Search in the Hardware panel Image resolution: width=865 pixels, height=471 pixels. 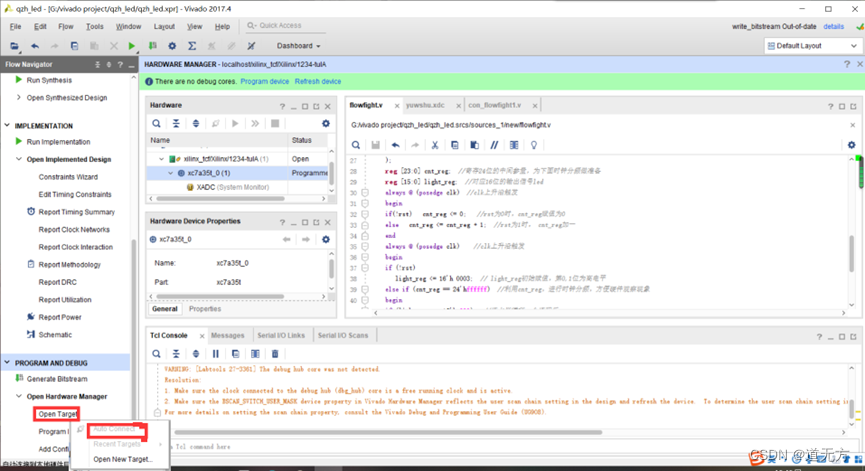click(157, 124)
